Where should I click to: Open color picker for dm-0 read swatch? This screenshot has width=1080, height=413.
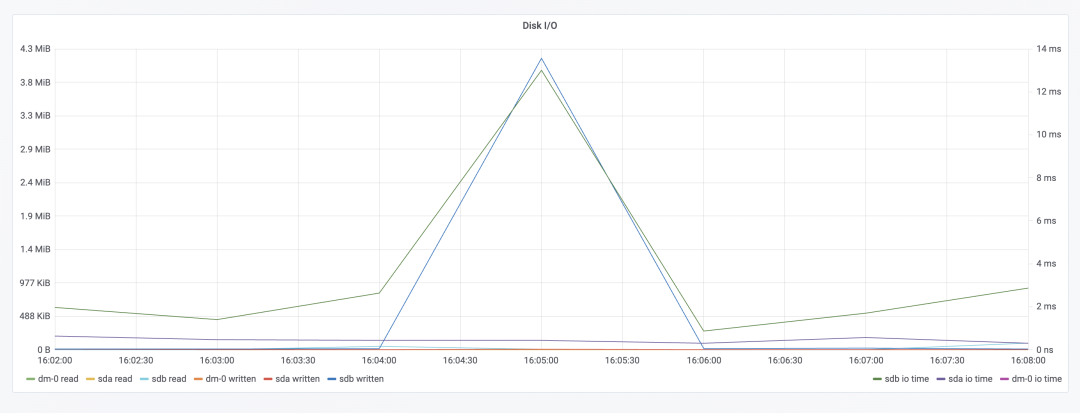pyautogui.click(x=31, y=379)
